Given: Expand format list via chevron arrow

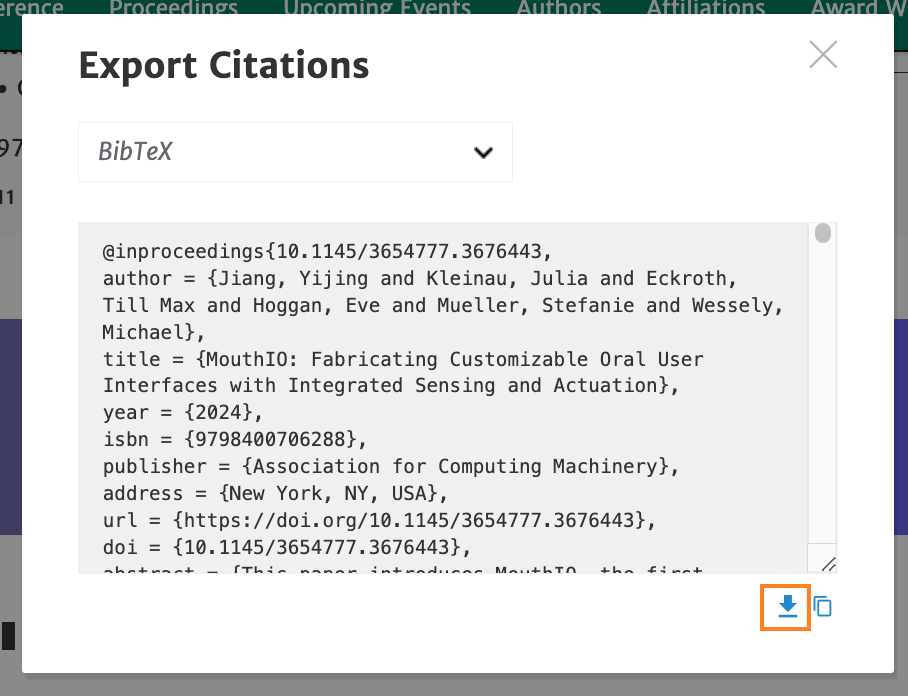Looking at the screenshot, I should [483, 152].
